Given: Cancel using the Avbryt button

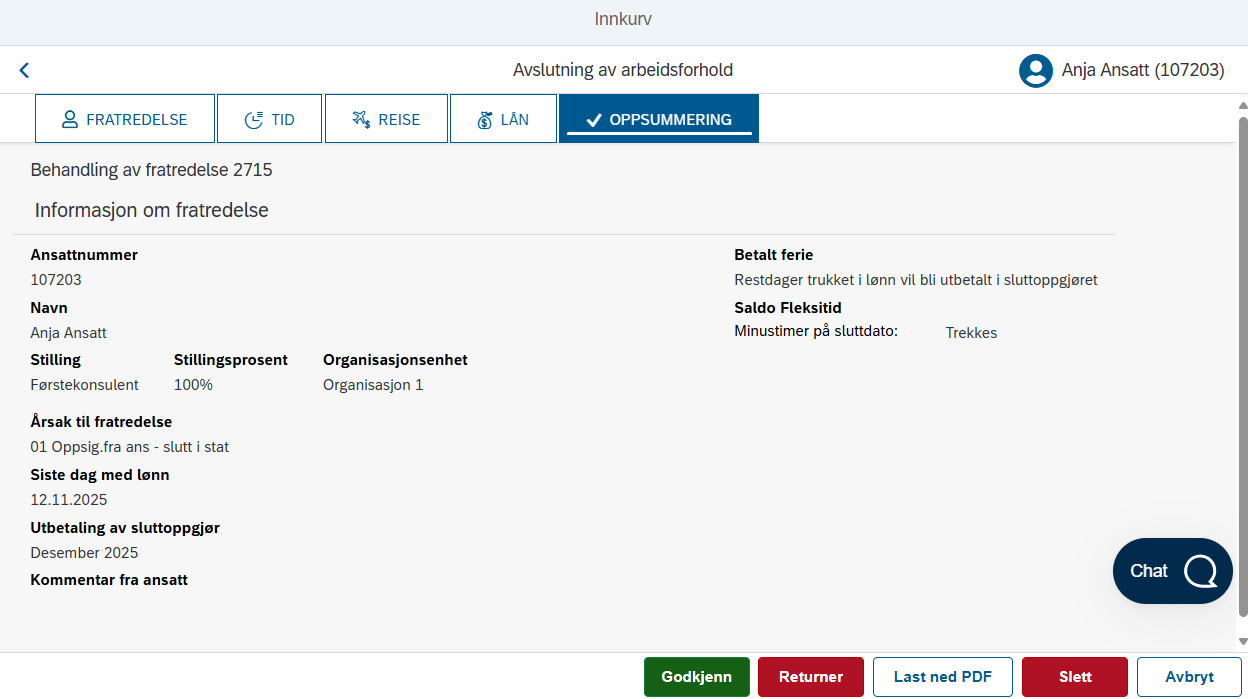Looking at the screenshot, I should click(1190, 677).
